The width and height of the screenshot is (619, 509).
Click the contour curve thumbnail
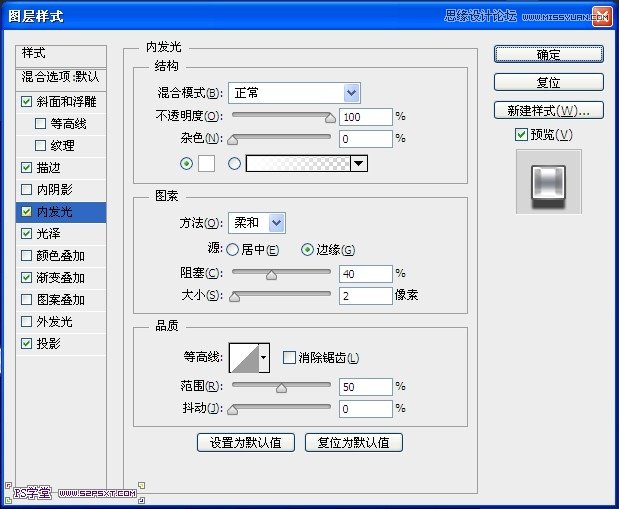(244, 358)
